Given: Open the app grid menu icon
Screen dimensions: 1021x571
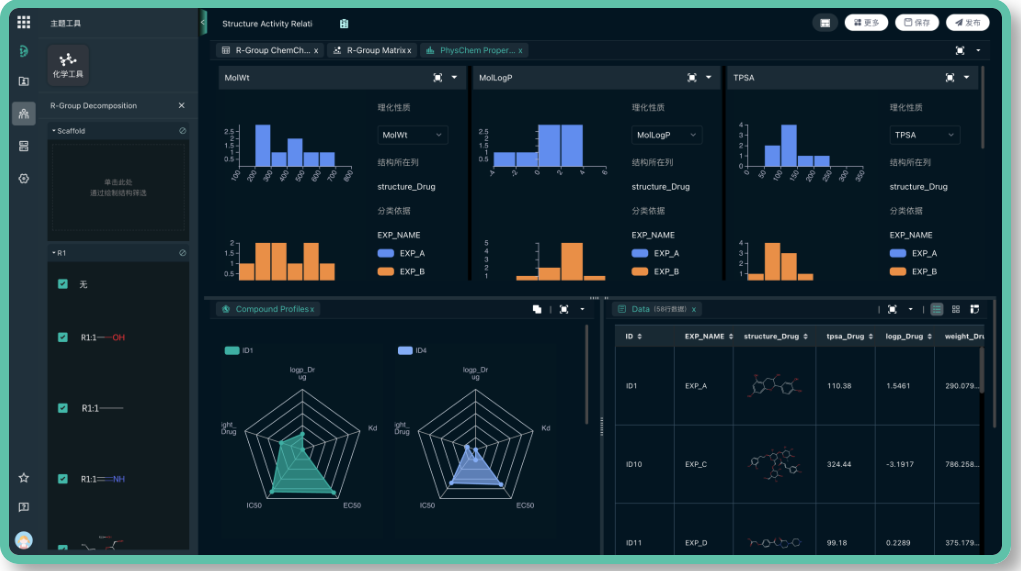Looking at the screenshot, I should click(24, 22).
